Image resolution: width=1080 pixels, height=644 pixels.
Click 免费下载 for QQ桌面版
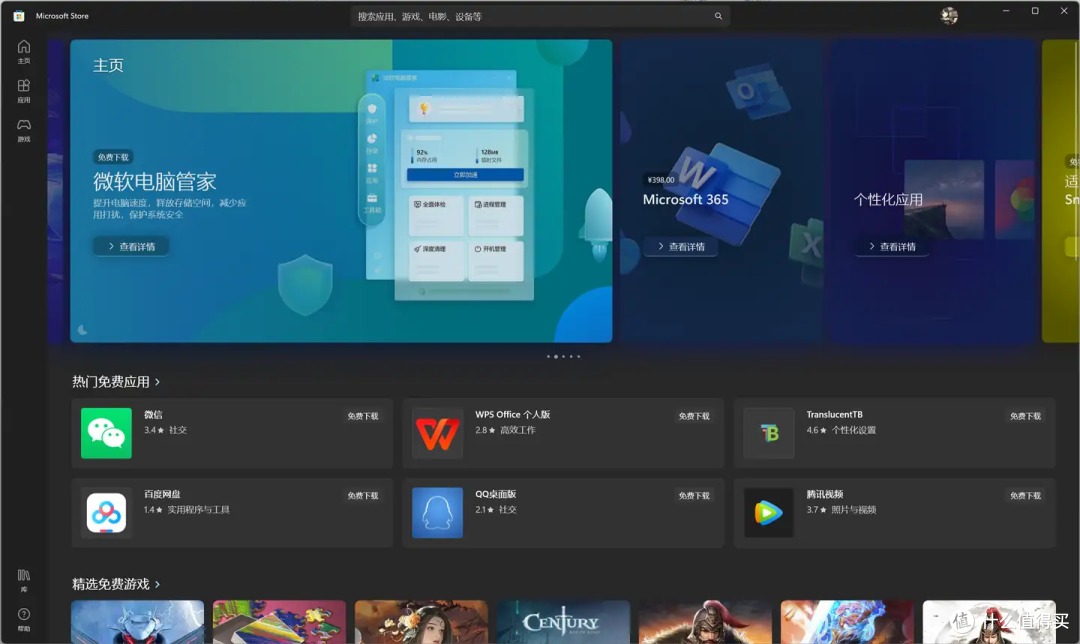click(694, 495)
